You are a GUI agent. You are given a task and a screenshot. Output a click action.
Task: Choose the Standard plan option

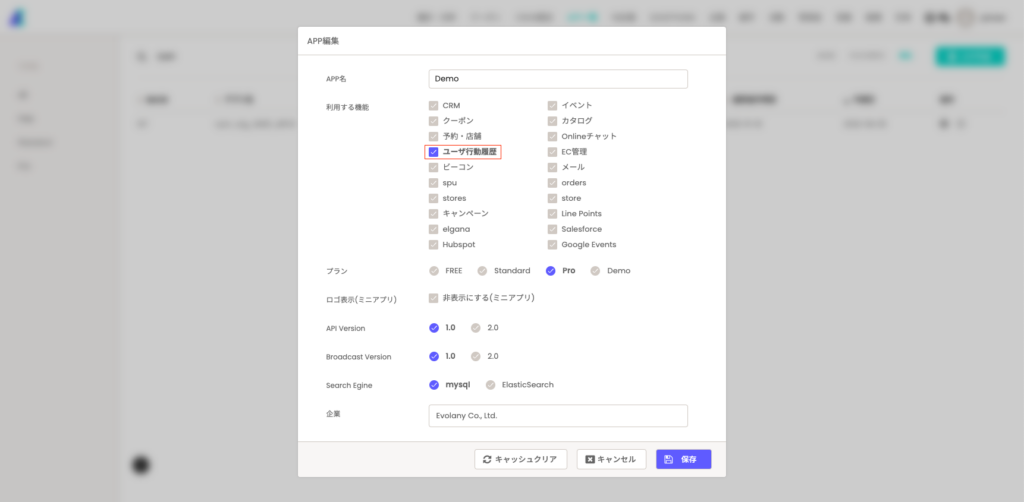coord(482,271)
